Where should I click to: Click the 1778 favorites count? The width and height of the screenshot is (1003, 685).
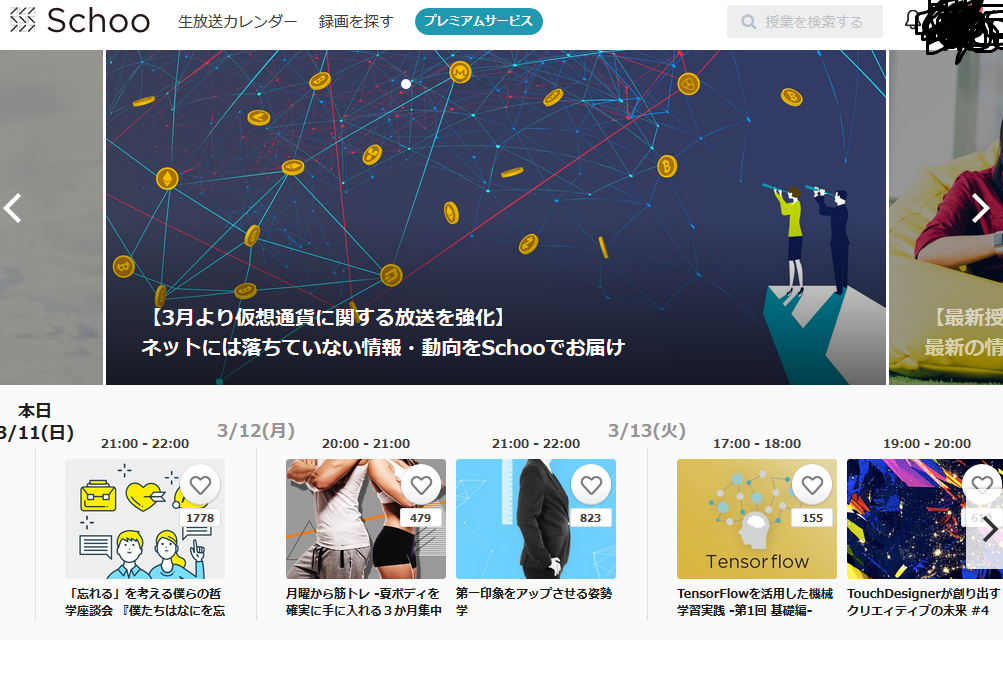(200, 517)
